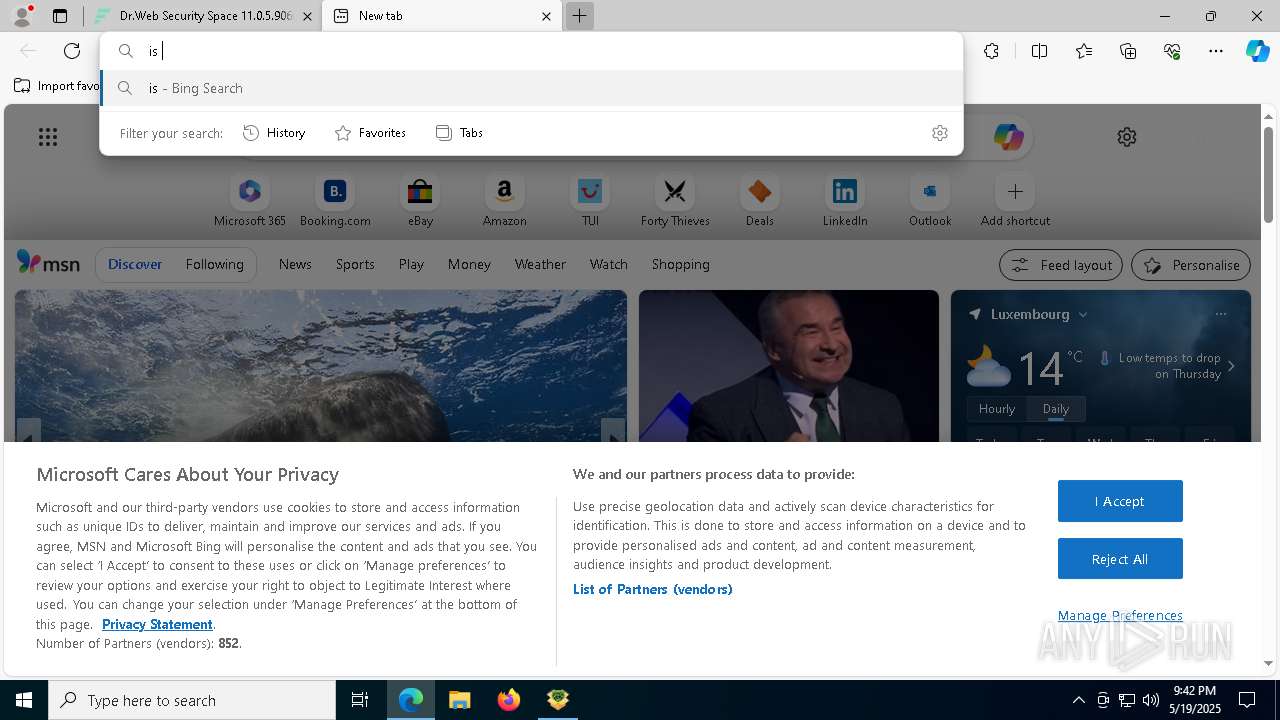
Task: Go to the MSN logo home
Action: 48,263
